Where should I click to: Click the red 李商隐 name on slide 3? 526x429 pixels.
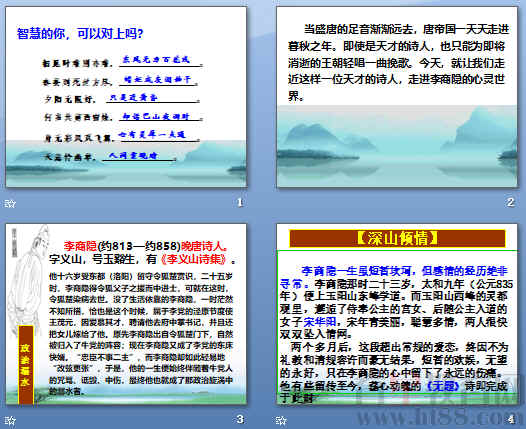click(x=80, y=246)
